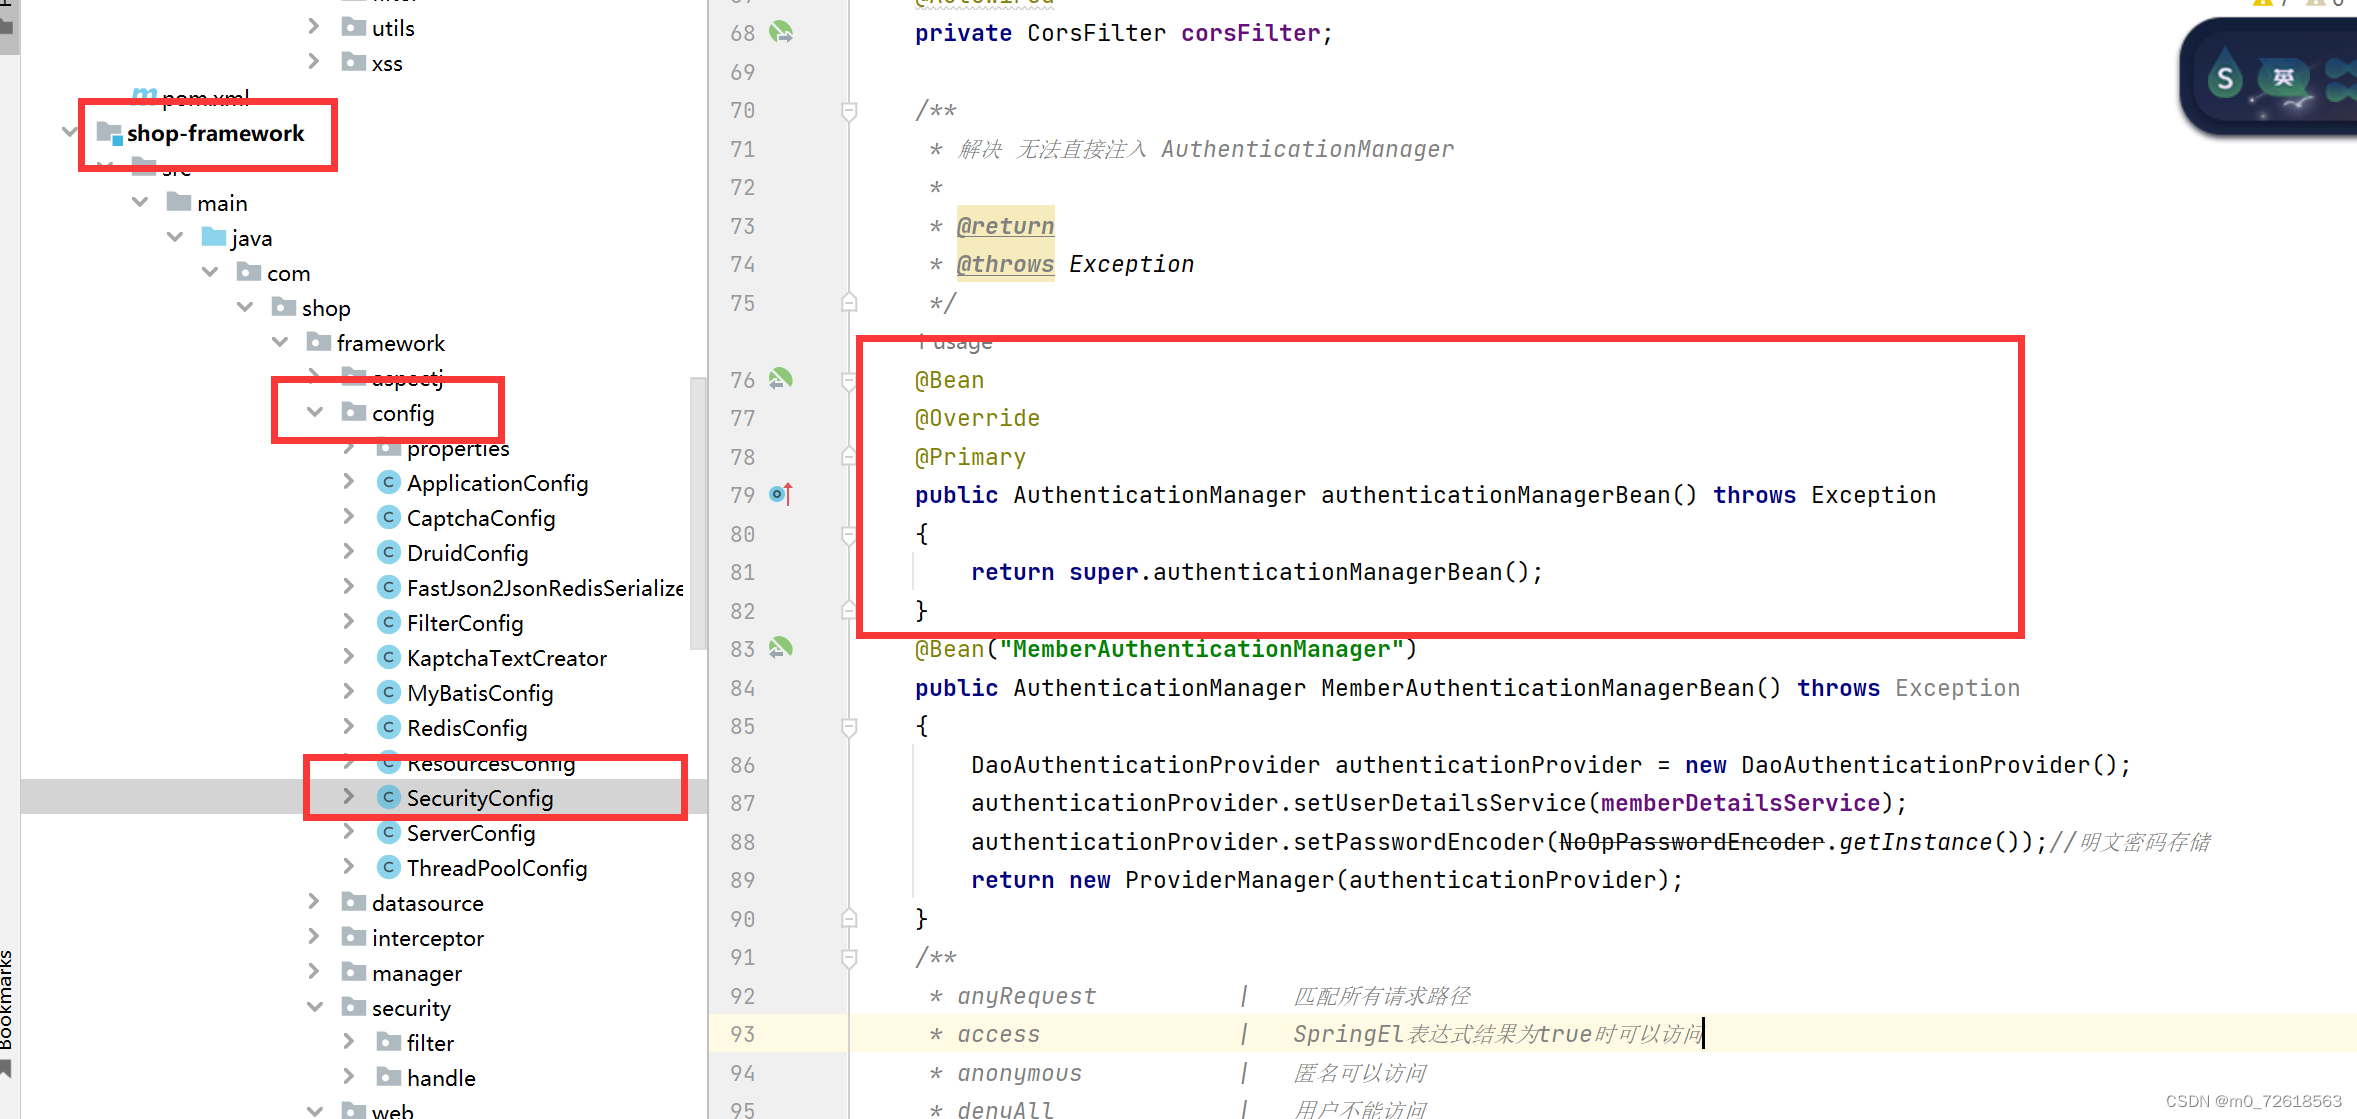Click the '1 usage' hint above the @Bean annotation
Viewport: 2357px width, 1119px height.
(x=953, y=341)
